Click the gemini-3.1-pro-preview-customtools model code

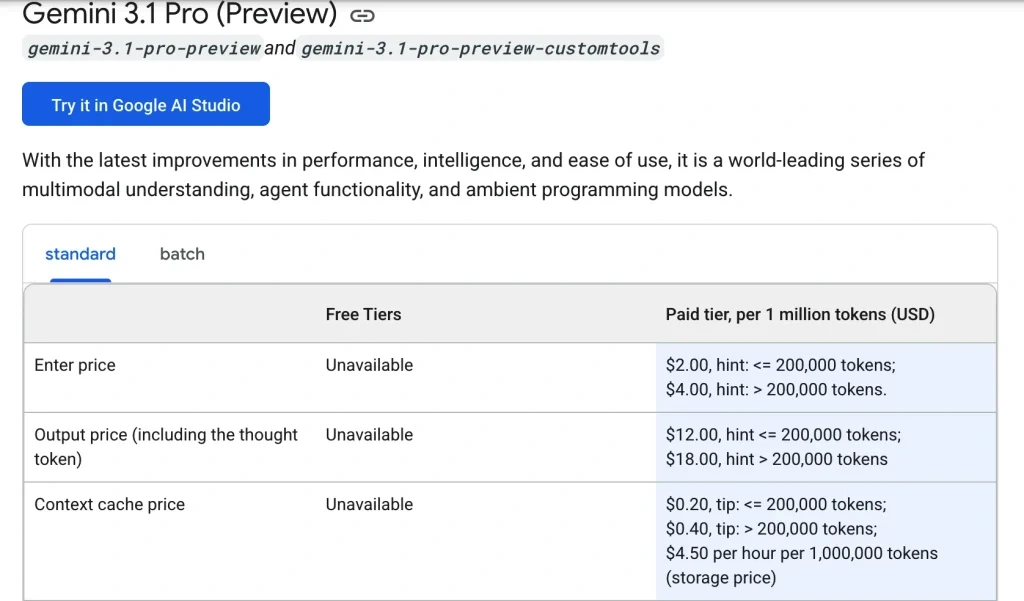click(x=481, y=48)
